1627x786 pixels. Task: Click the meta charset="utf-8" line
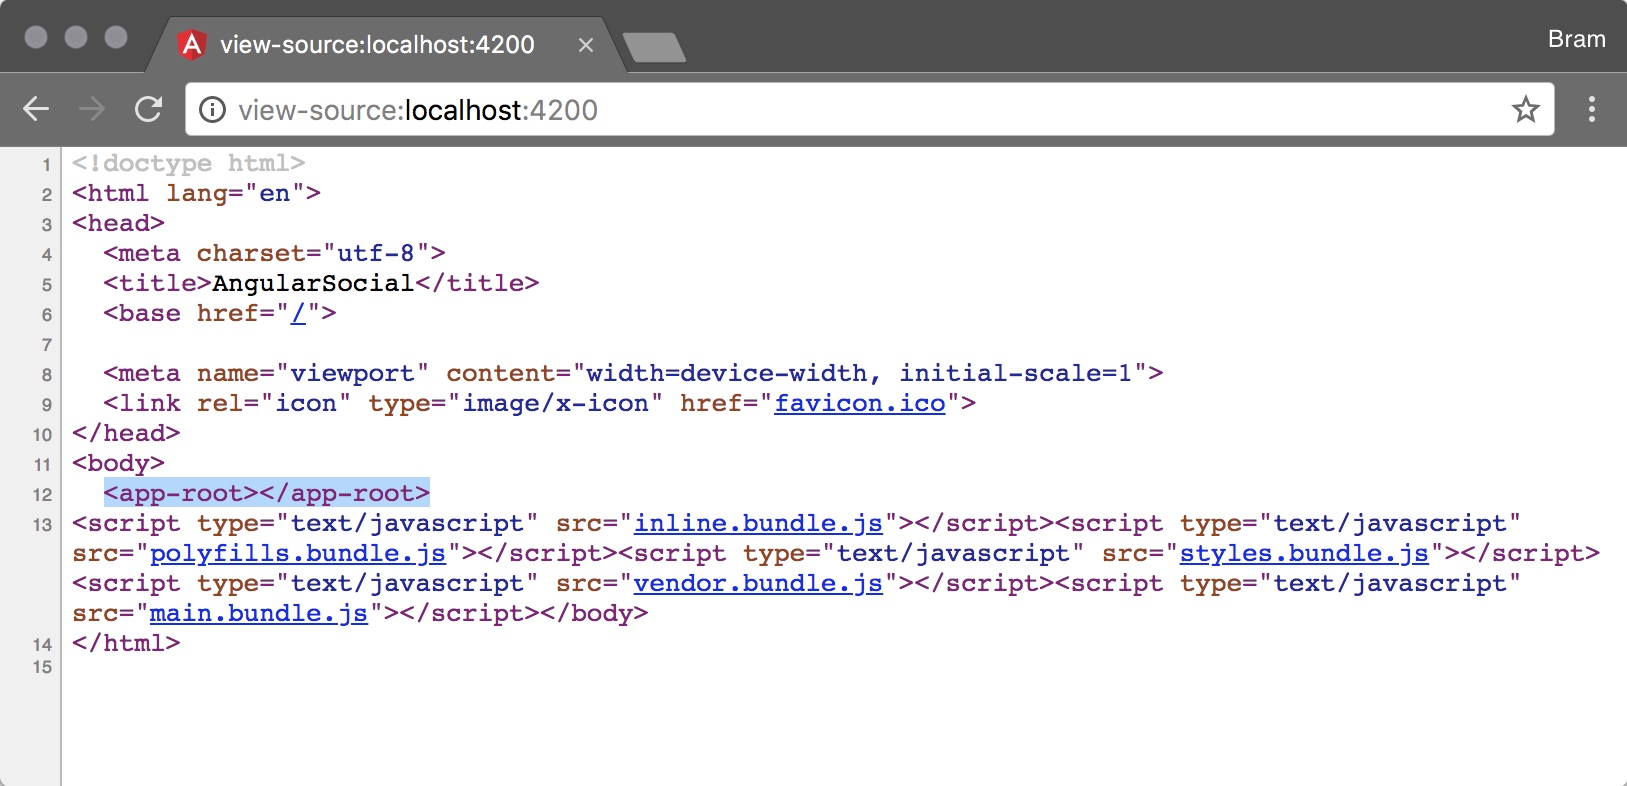click(274, 253)
